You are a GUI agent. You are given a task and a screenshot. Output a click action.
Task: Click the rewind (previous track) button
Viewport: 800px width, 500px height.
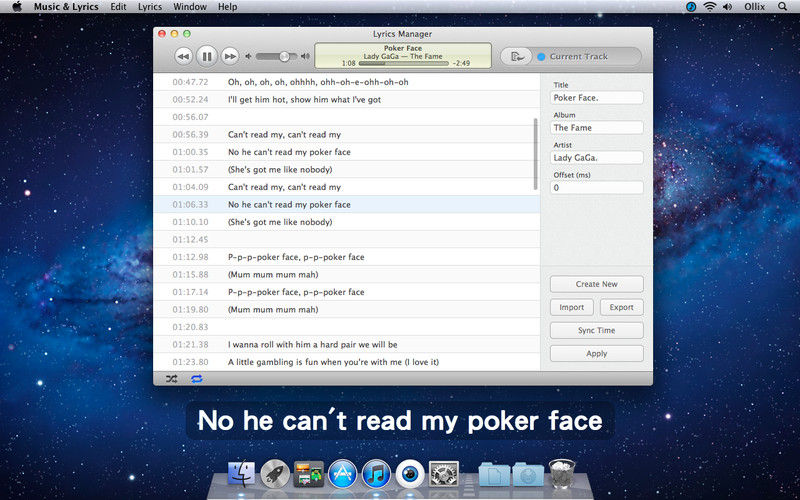(x=183, y=56)
